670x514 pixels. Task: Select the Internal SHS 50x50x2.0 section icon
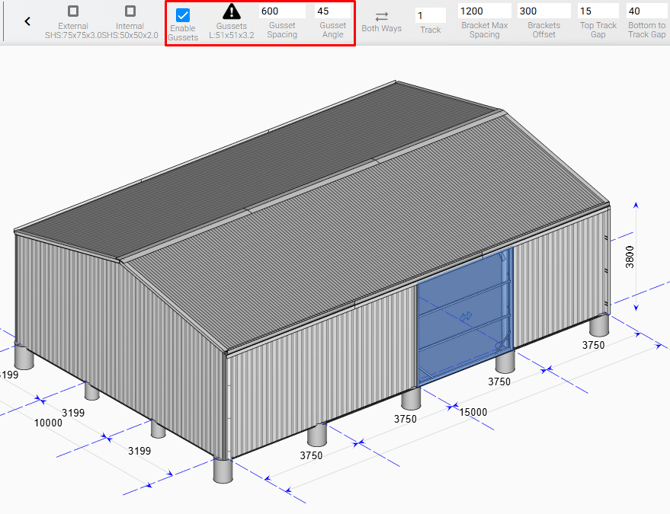tap(130, 12)
